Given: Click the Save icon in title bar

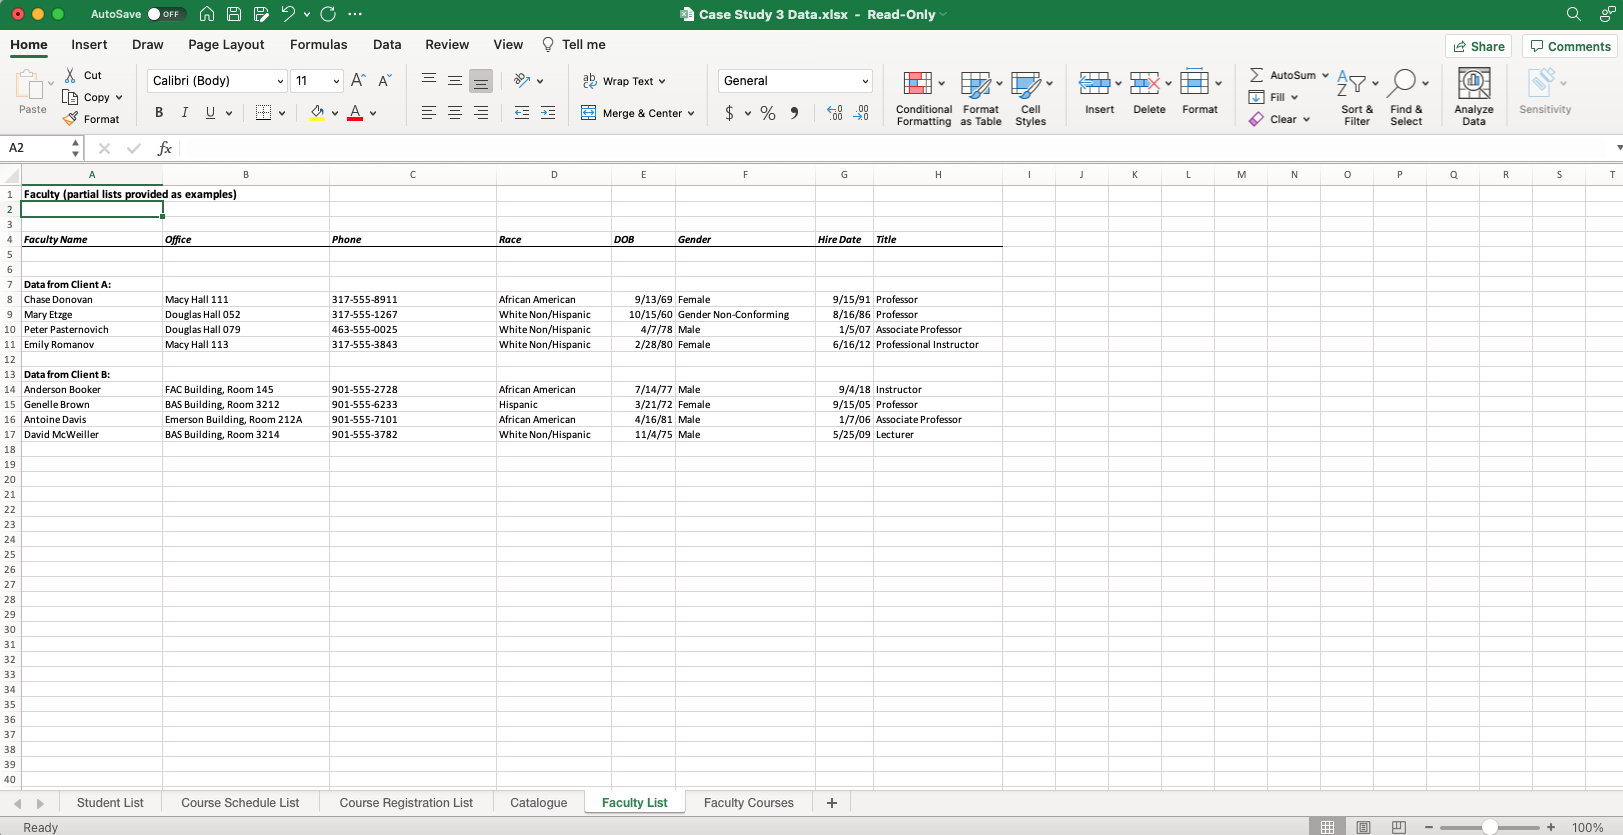Looking at the screenshot, I should click(x=234, y=14).
